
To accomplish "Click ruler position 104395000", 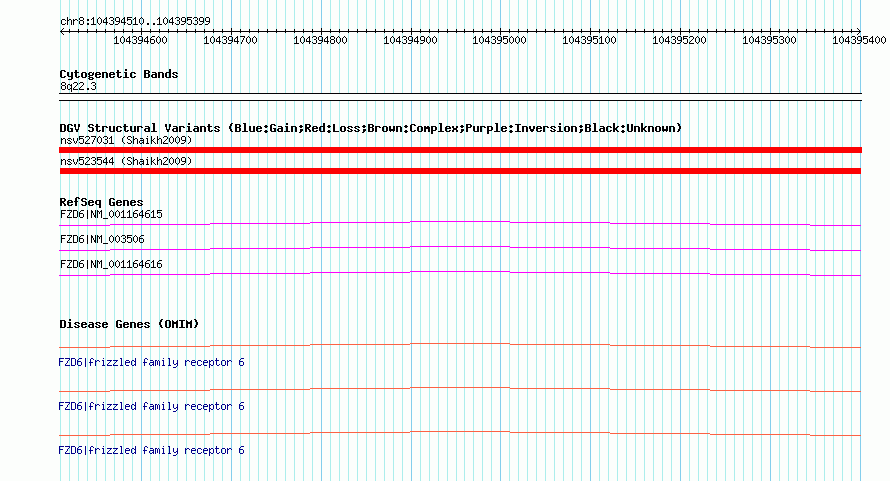I will tap(499, 40).
